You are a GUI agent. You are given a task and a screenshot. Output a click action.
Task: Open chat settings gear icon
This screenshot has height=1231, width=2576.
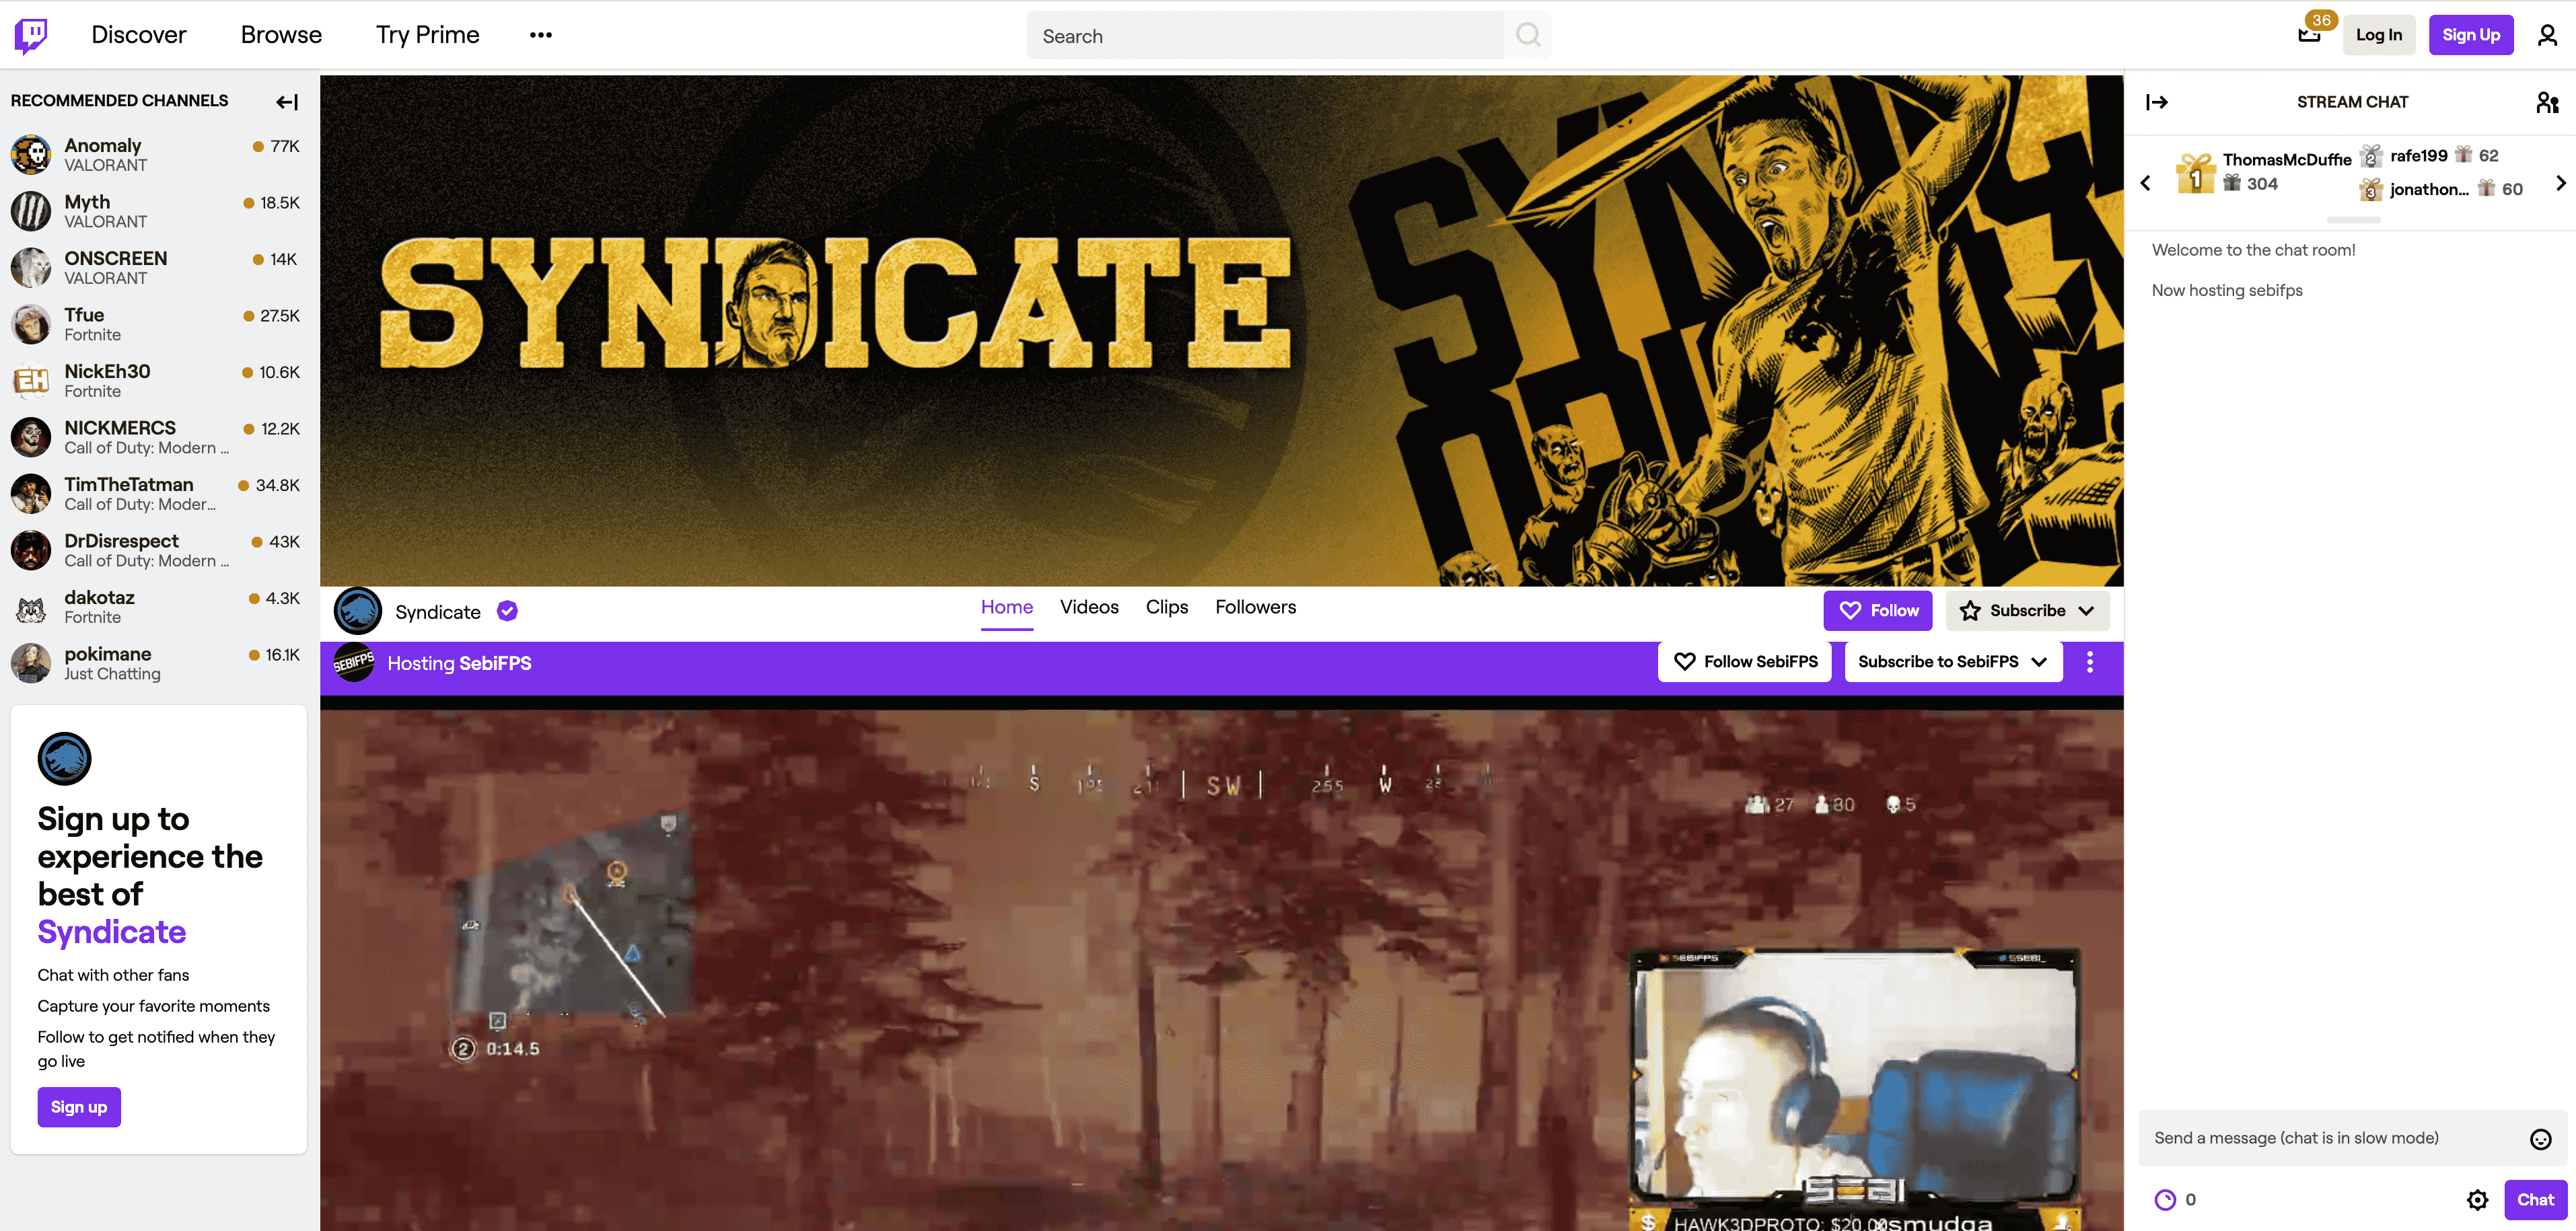coord(2477,1200)
